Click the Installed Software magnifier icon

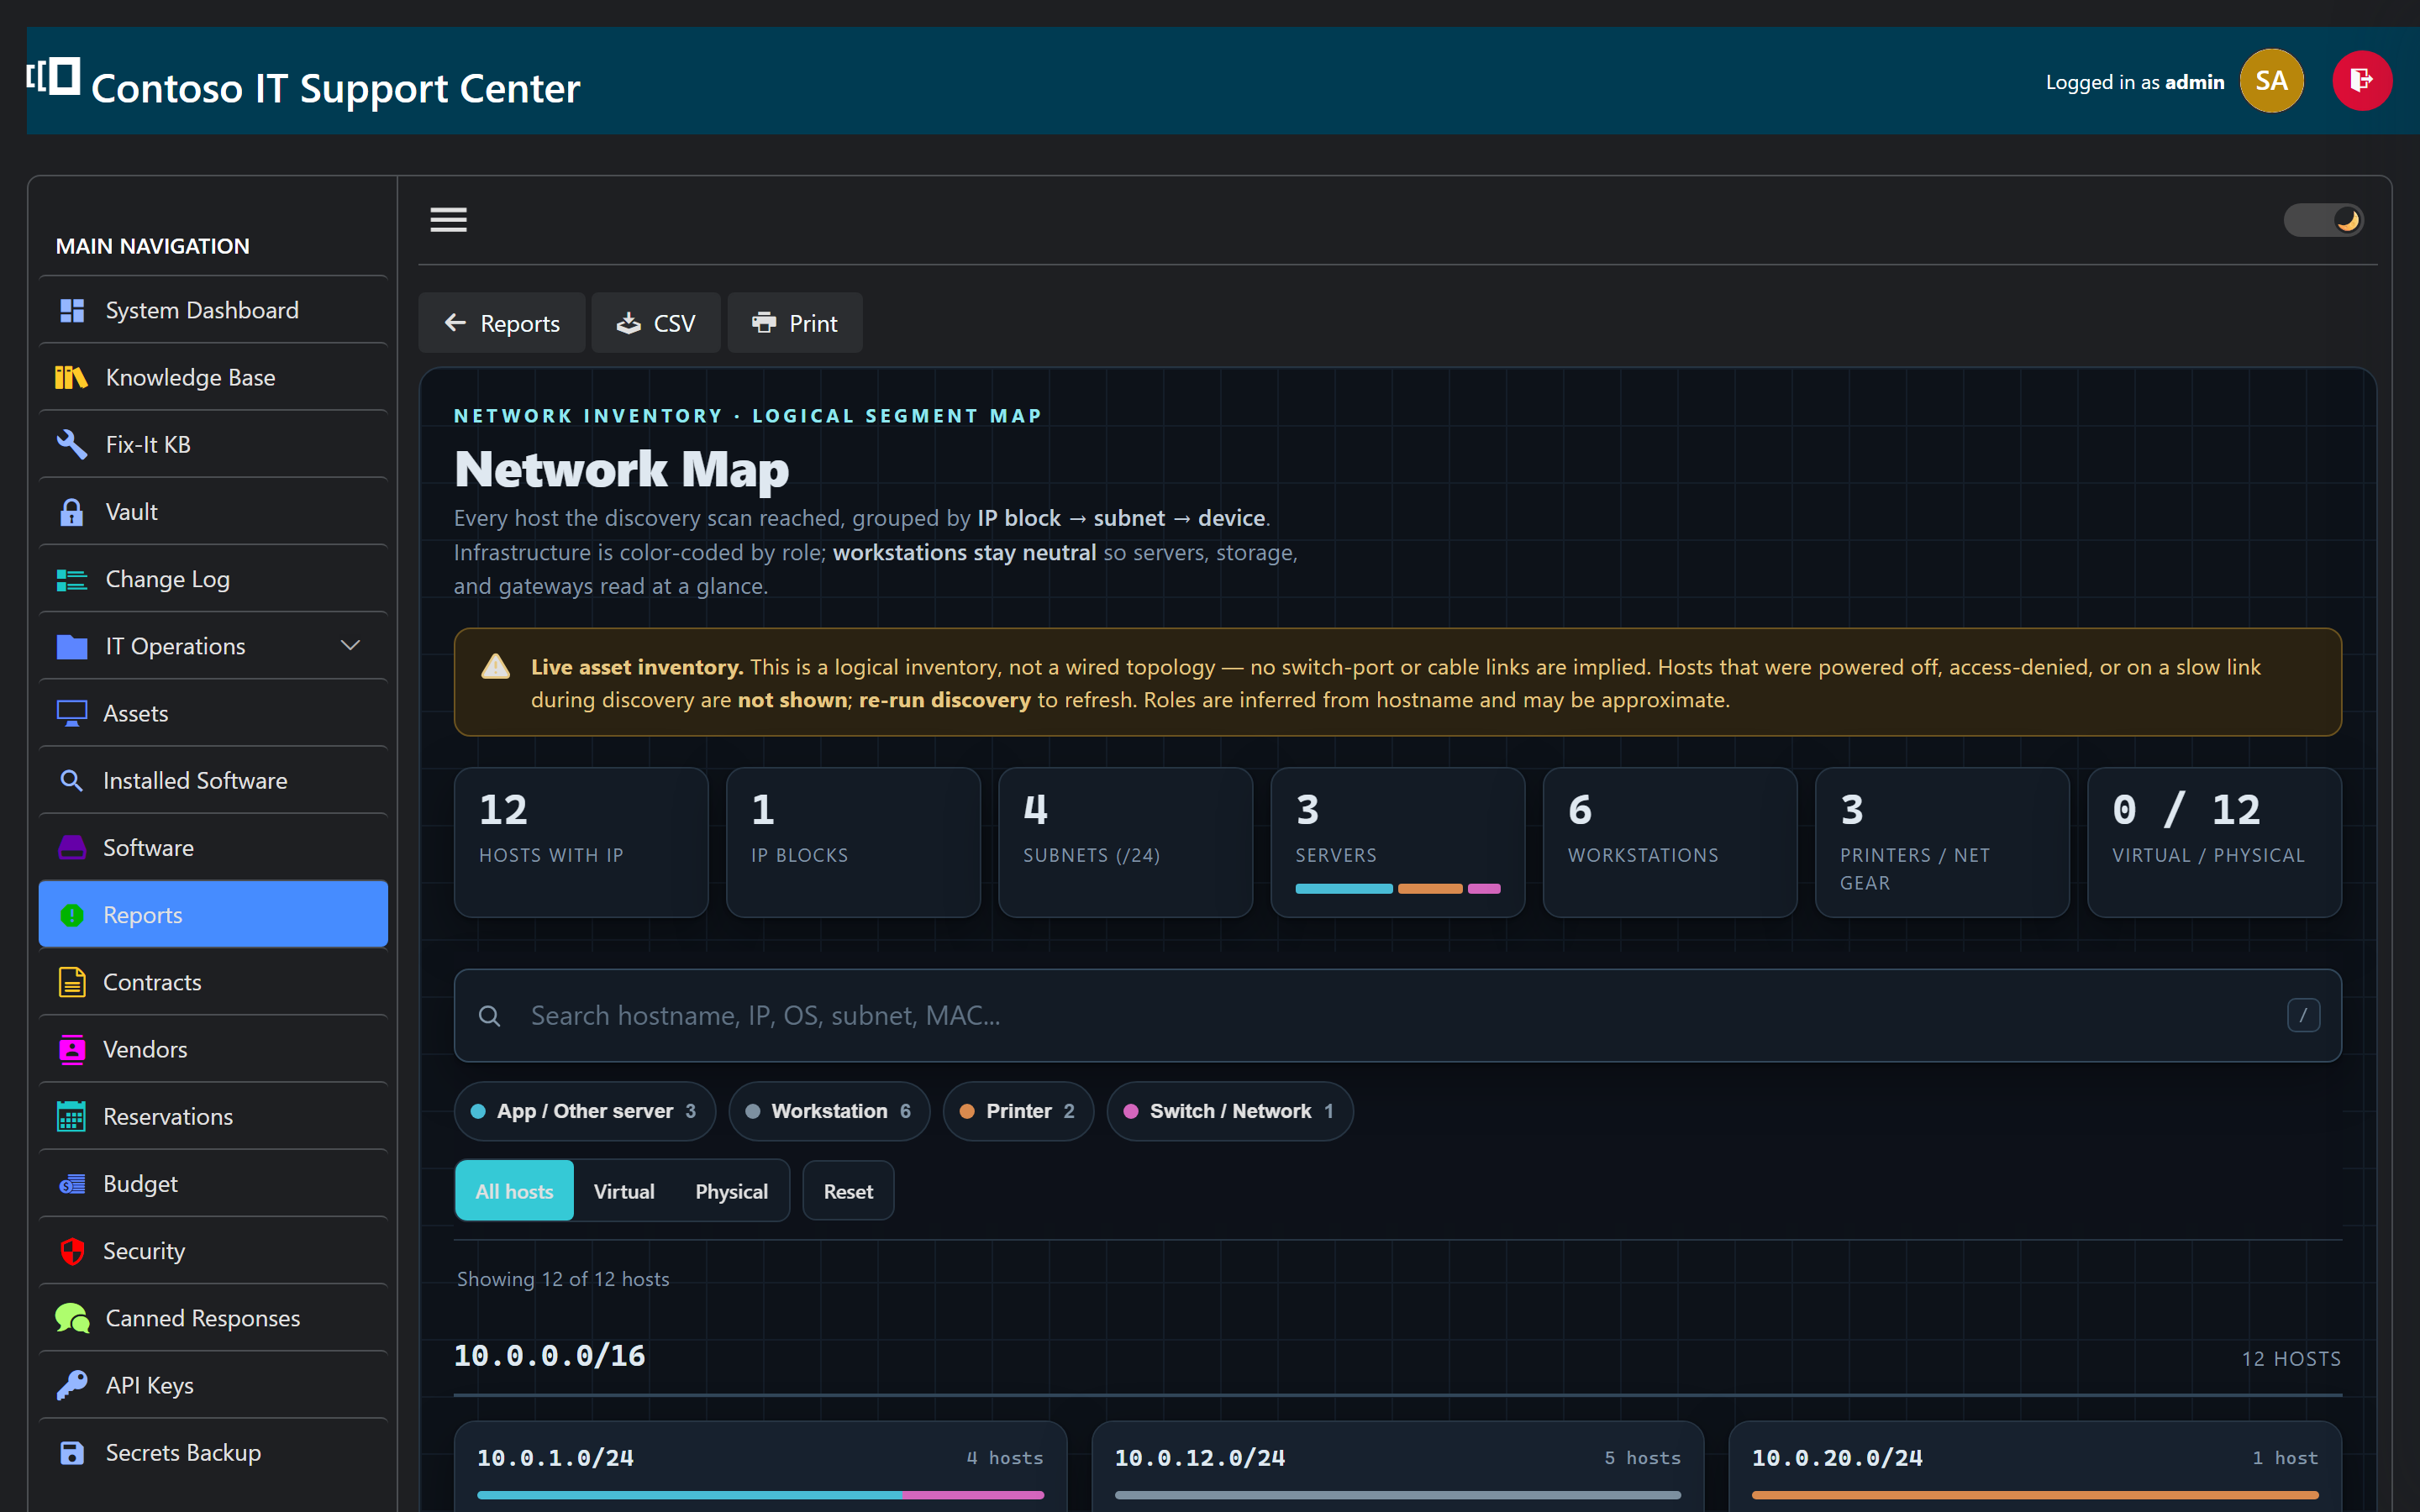point(72,781)
